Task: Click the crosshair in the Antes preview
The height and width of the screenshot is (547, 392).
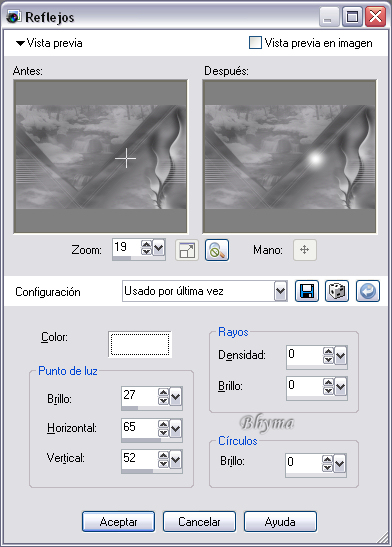Action: point(126,158)
